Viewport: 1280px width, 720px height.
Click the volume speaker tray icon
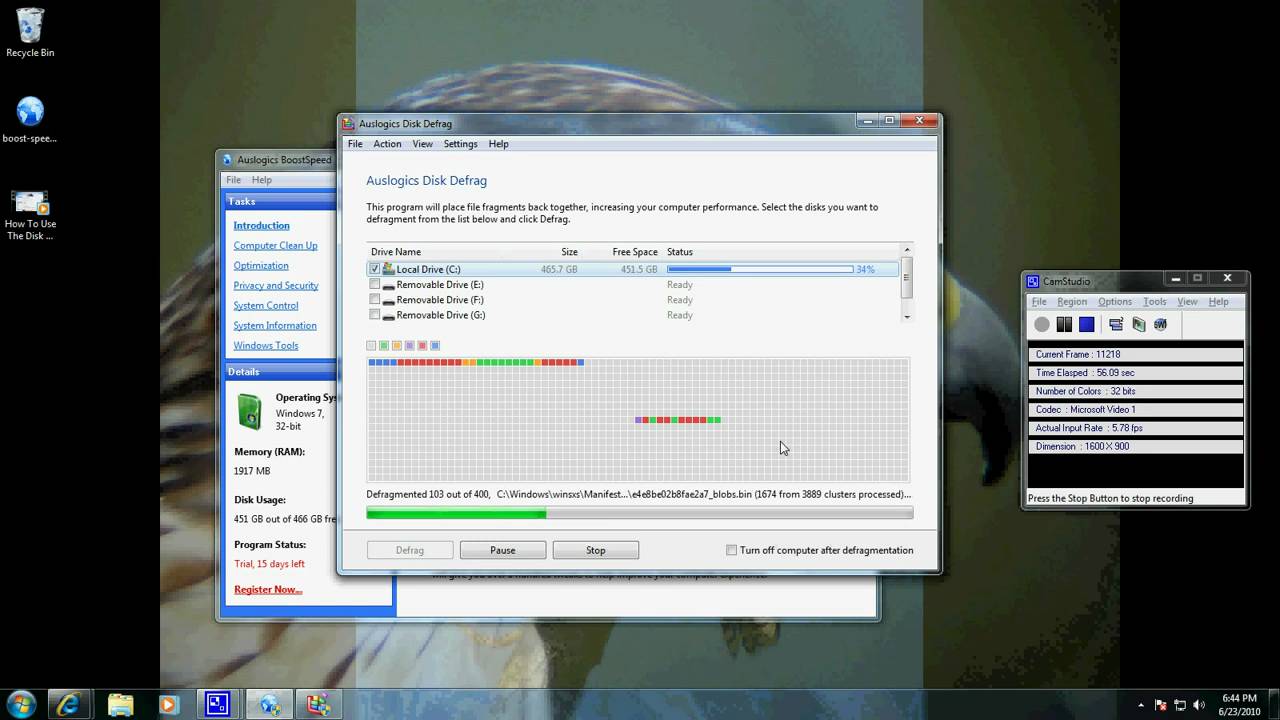pos(1201,705)
